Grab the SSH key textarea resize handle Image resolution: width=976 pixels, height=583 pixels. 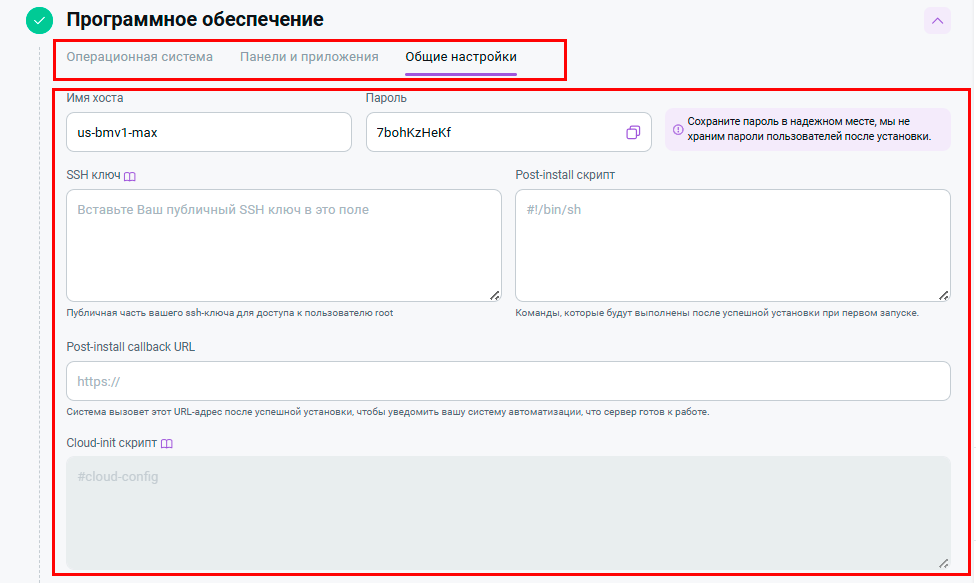[494, 295]
